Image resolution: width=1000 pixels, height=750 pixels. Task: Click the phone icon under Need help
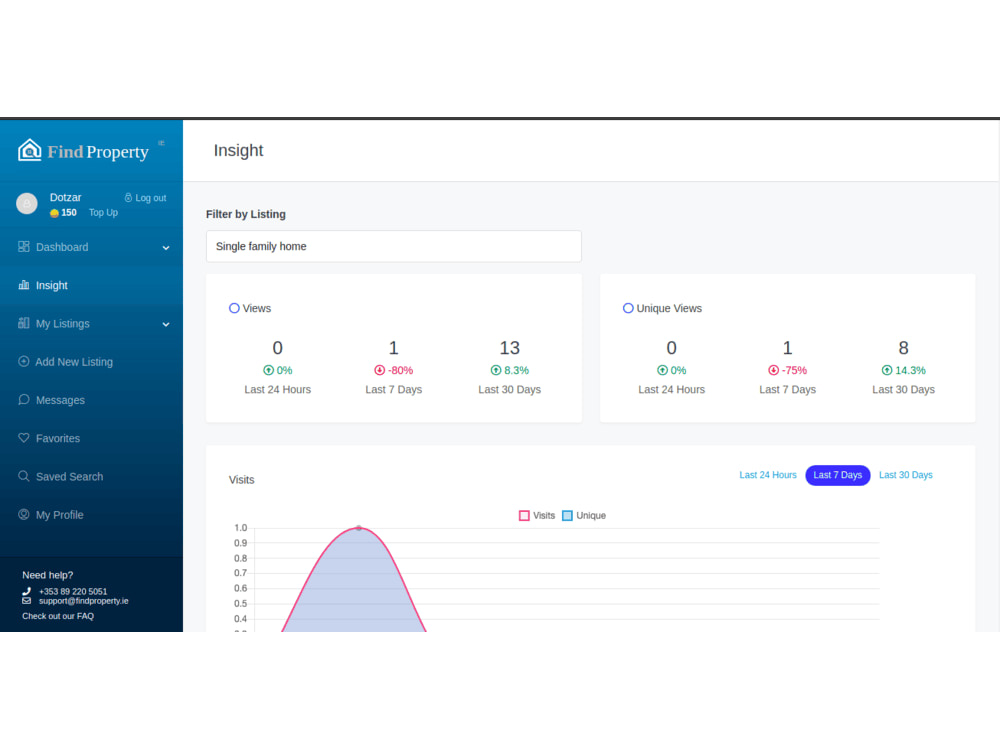26,591
